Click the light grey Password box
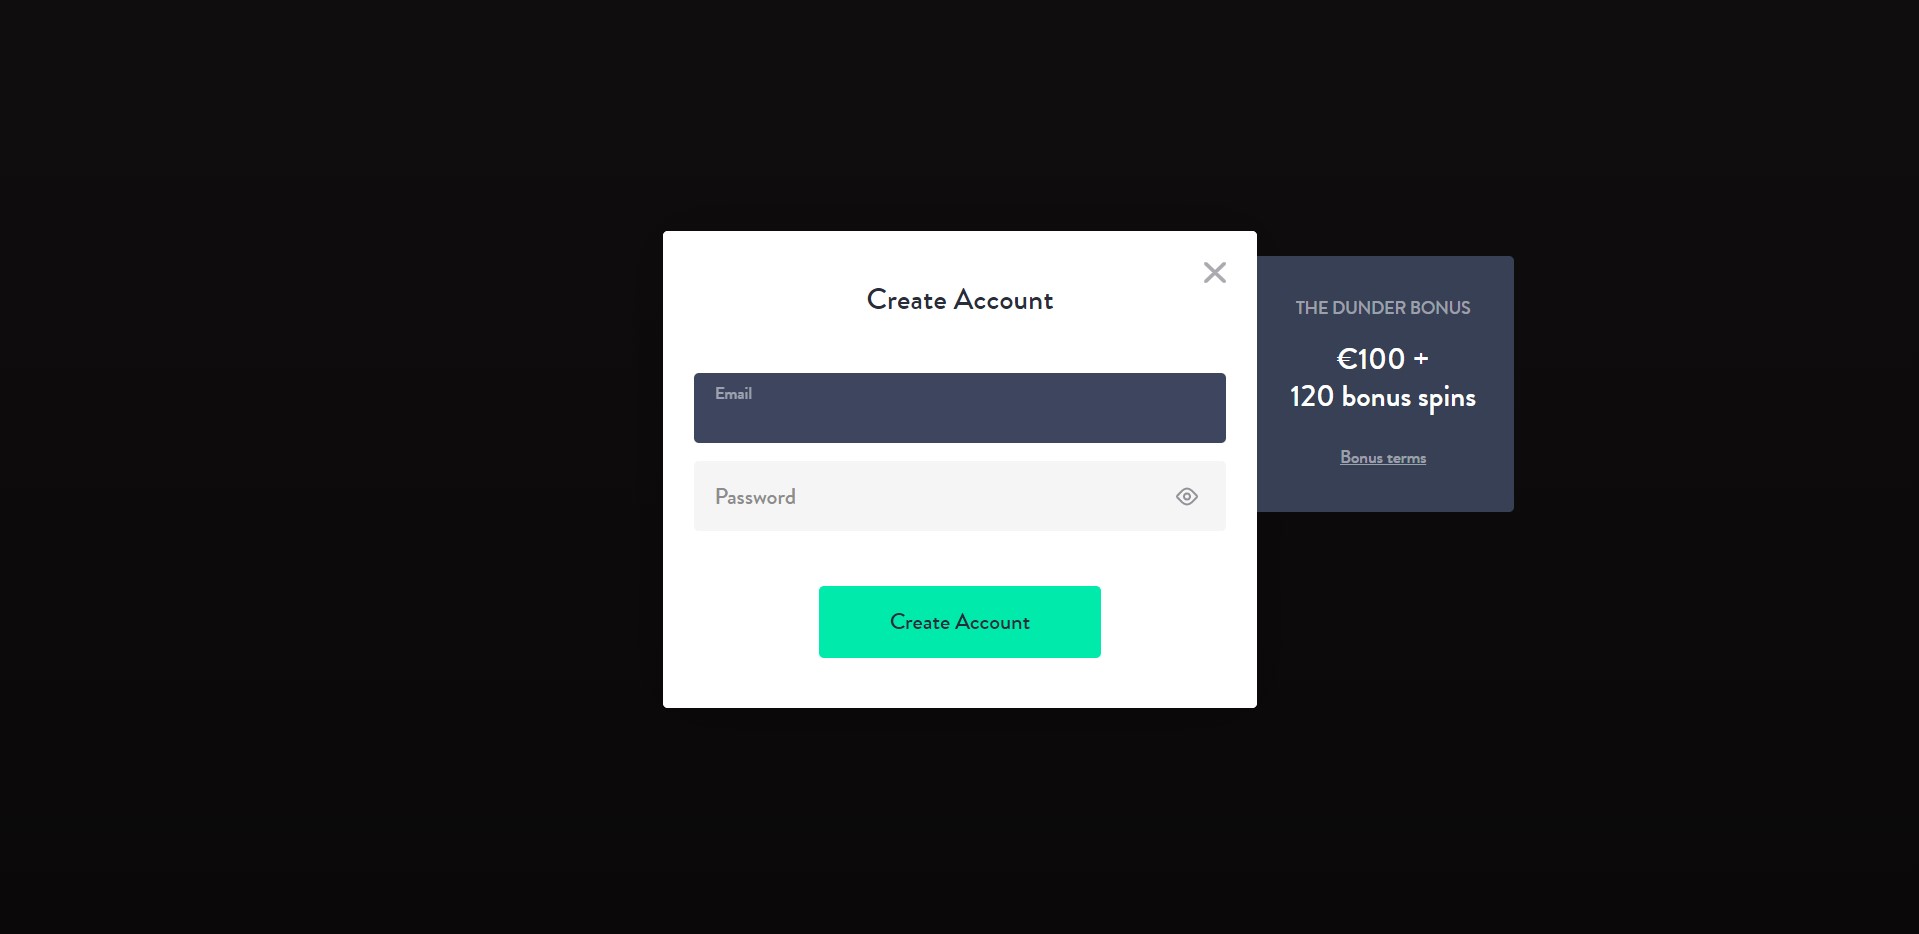This screenshot has height=934, width=1919. pos(960,496)
